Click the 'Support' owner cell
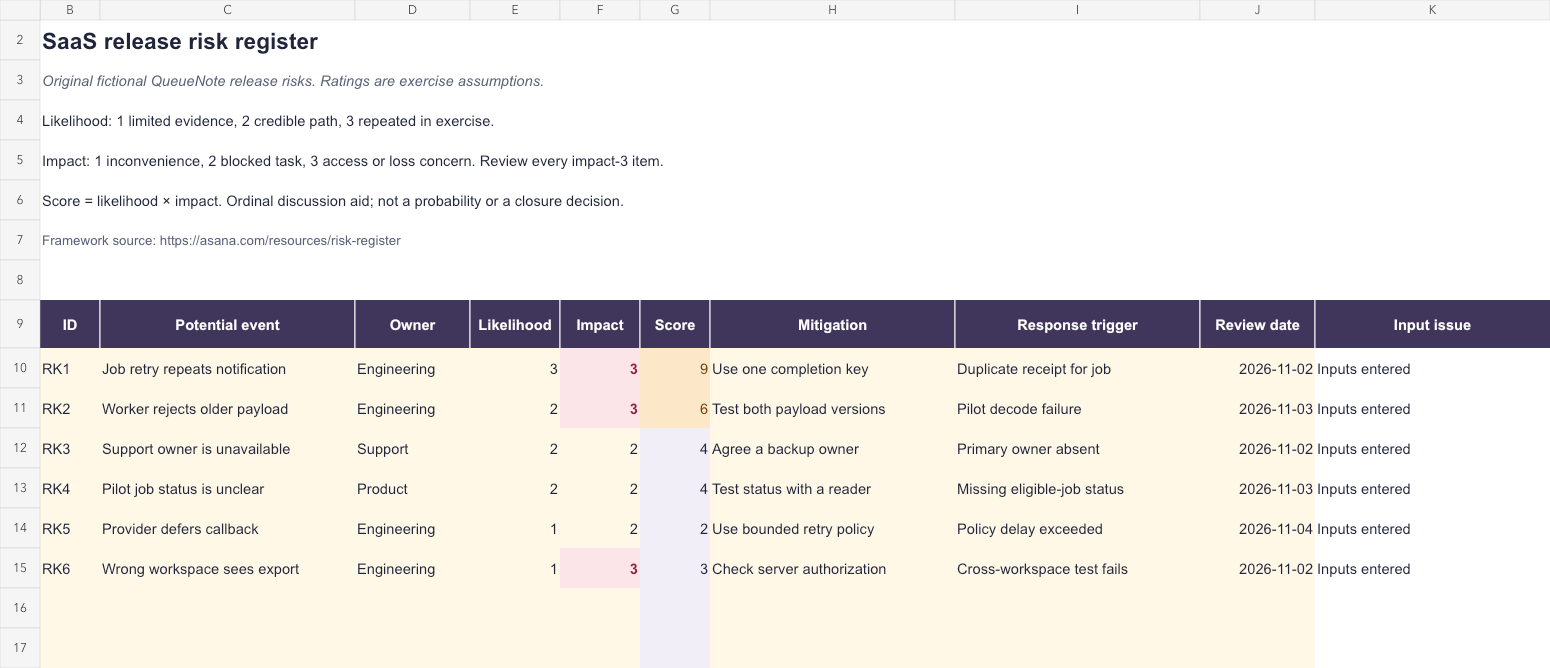The height and width of the screenshot is (668, 1550). [x=412, y=449]
